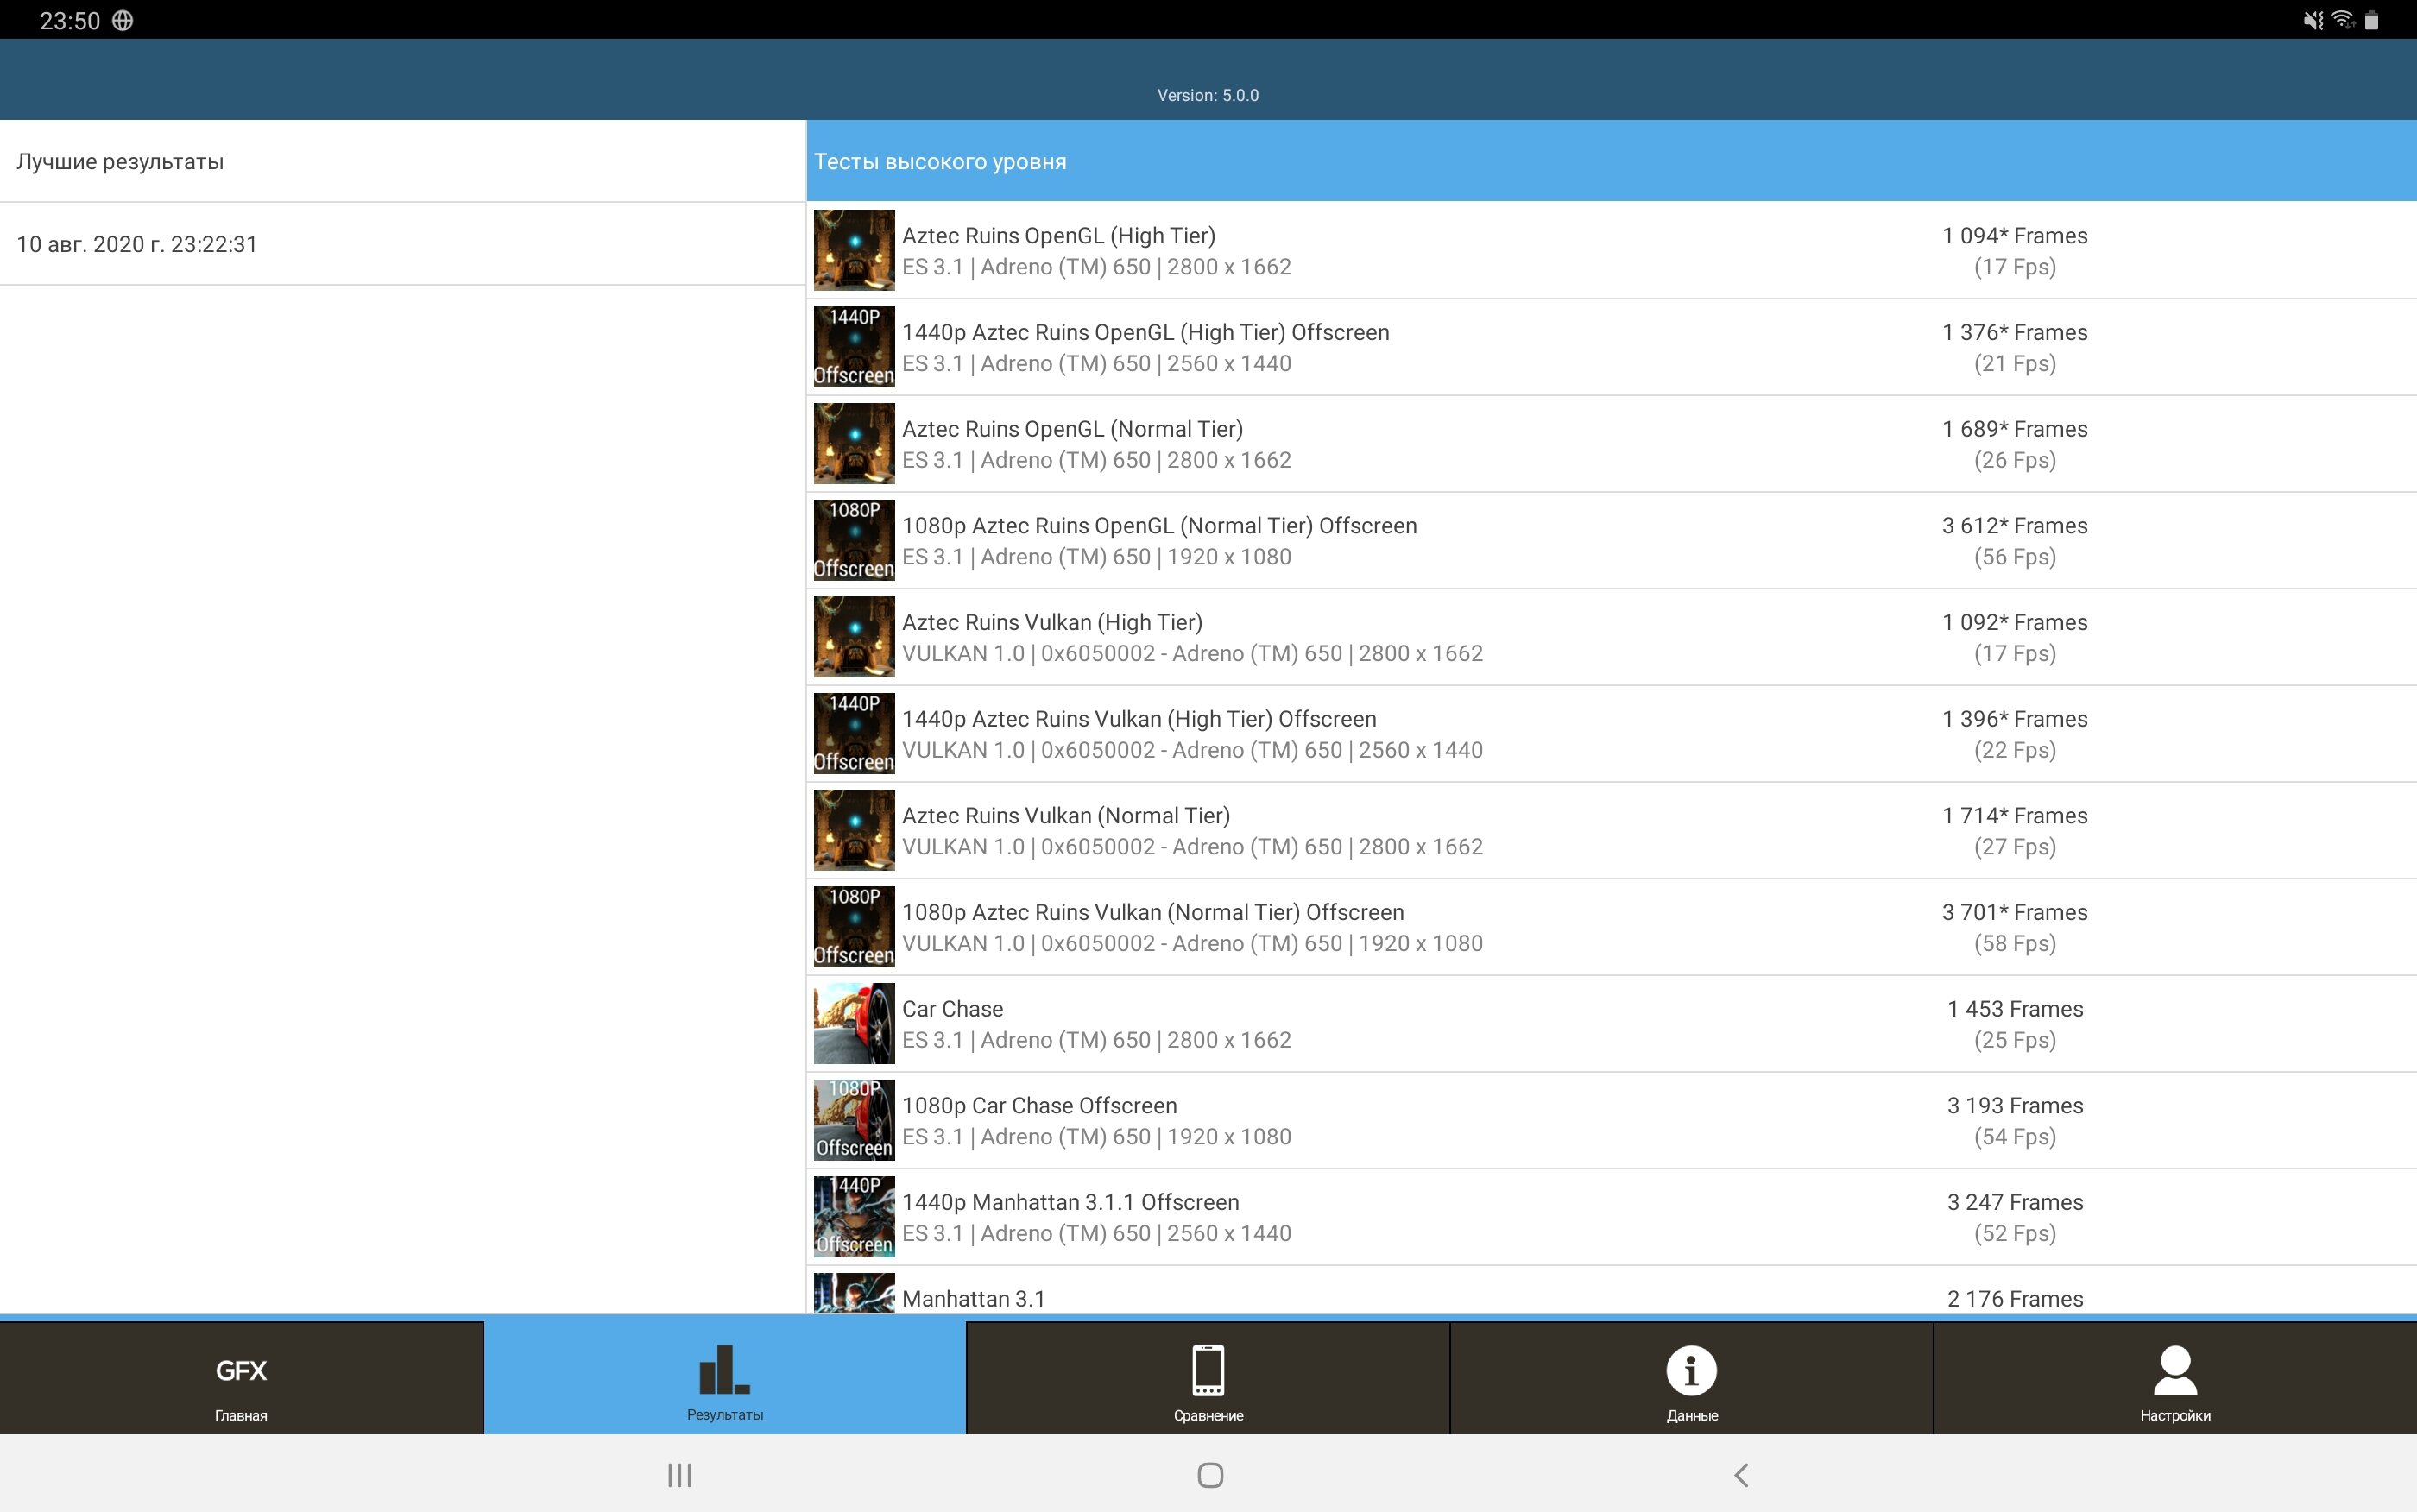Screen dimensions: 2417x1512
Task: Open Aztec Ruins Vulkan (Normal Tier) thumbnail
Action: tap(854, 830)
